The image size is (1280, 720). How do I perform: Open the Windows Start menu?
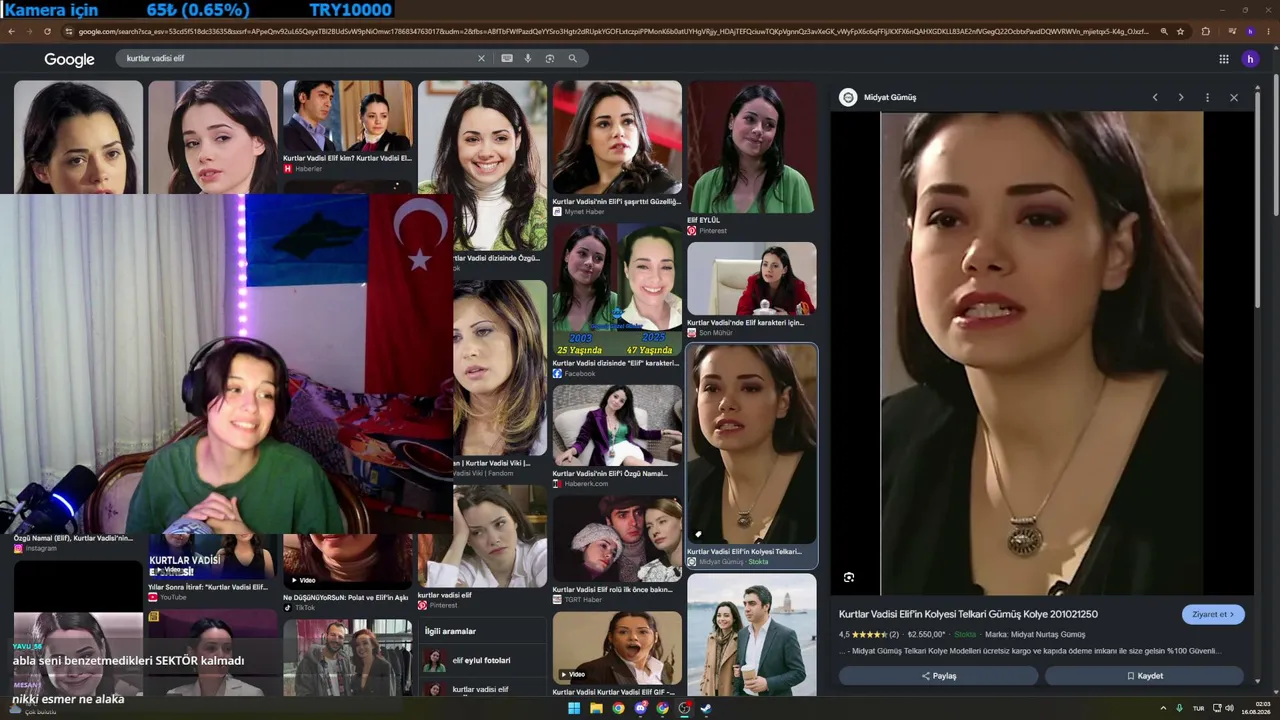coord(574,708)
